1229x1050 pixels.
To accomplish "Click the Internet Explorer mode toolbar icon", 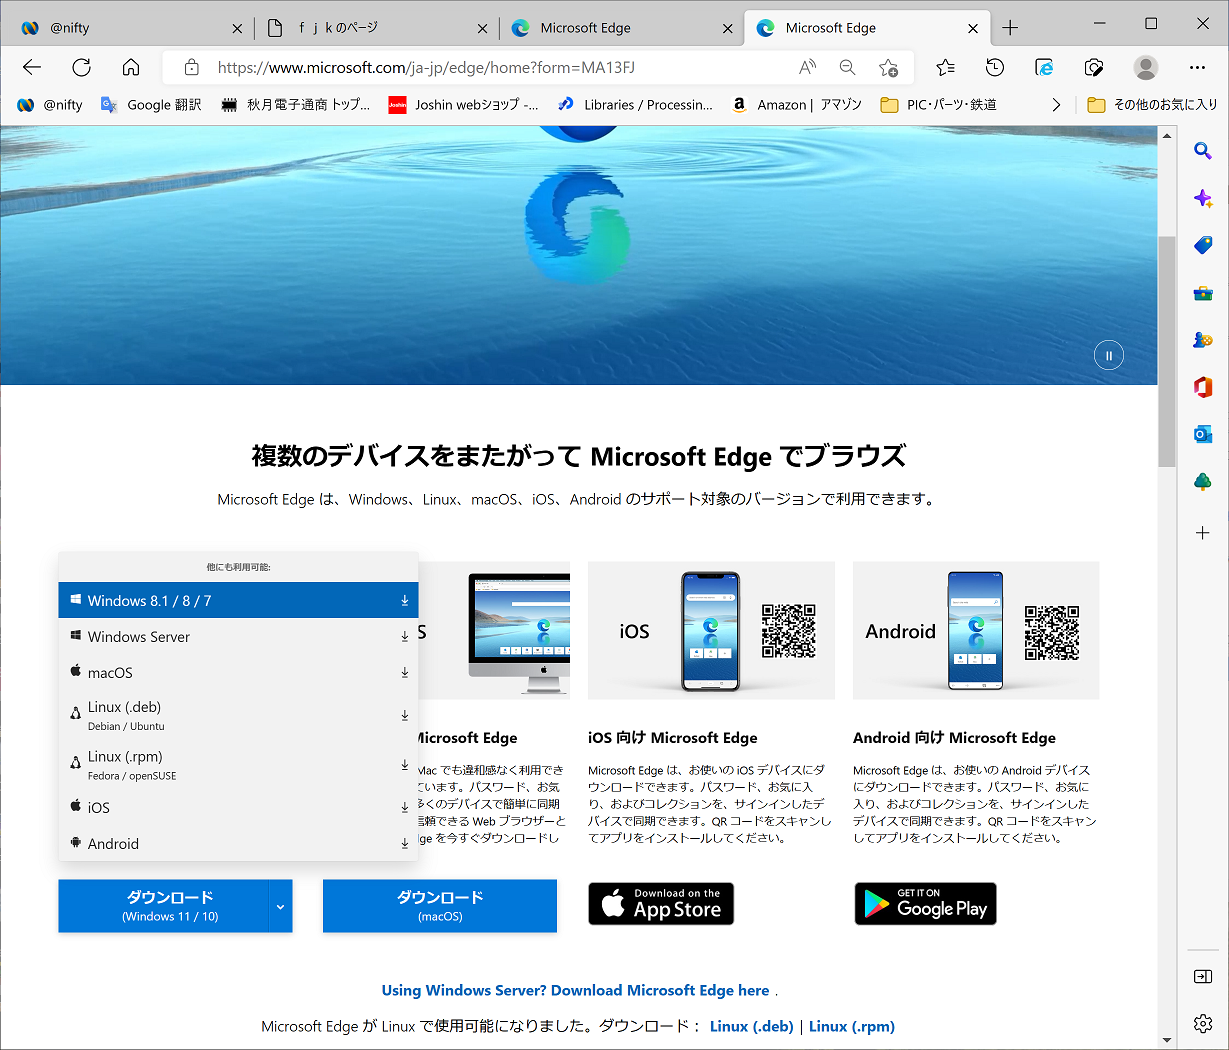I will pos(1044,67).
